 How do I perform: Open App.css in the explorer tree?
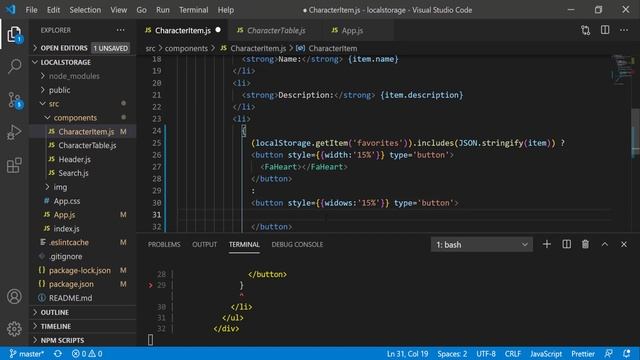tap(67, 201)
